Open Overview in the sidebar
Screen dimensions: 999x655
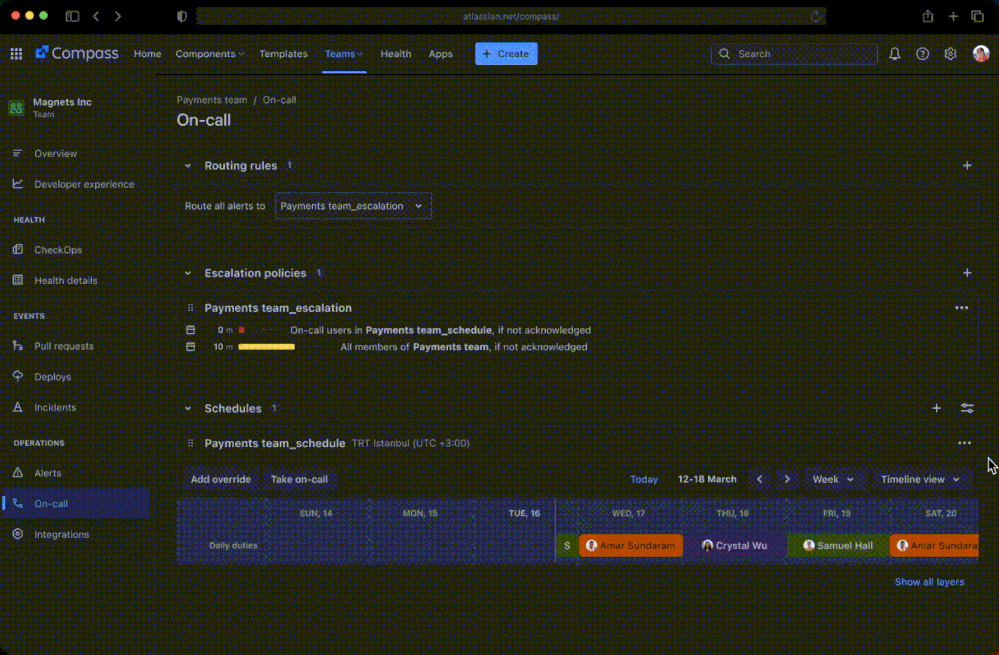76,154
